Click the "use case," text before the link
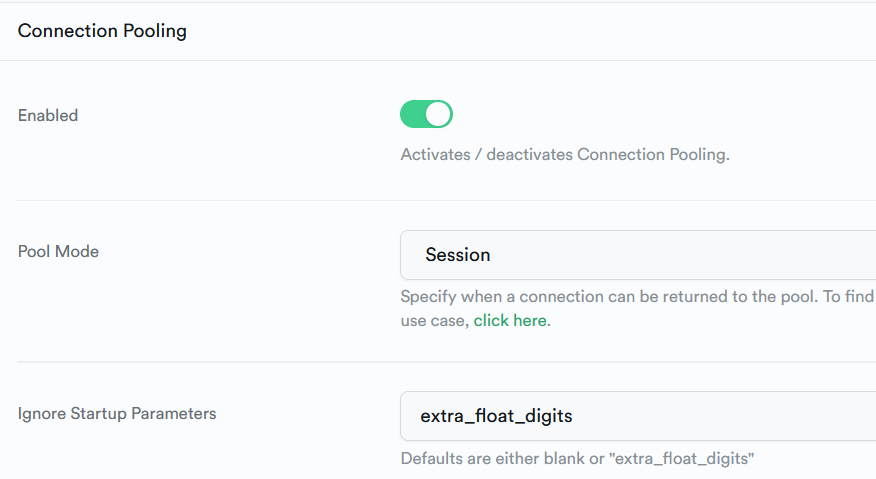The height and width of the screenshot is (479, 876). click(x=434, y=321)
